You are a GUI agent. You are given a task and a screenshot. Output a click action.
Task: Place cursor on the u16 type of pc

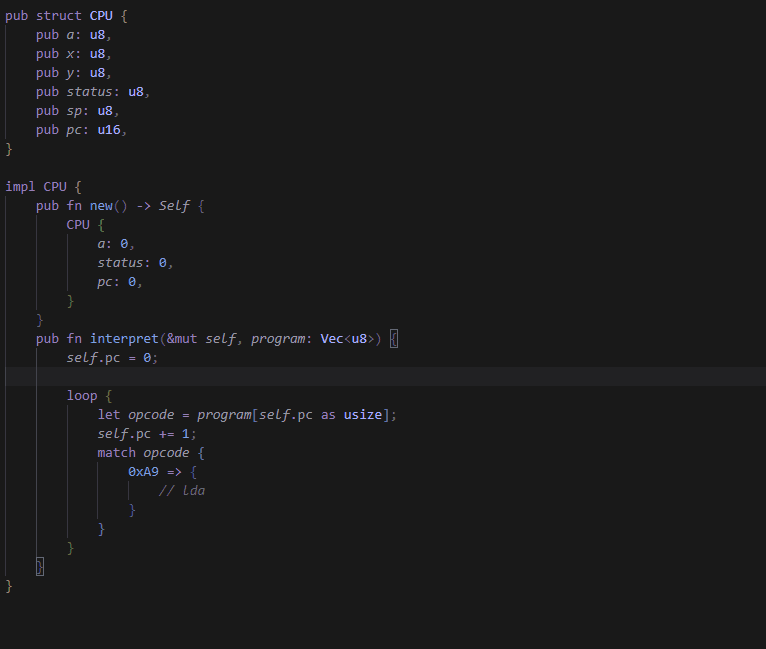click(112, 130)
